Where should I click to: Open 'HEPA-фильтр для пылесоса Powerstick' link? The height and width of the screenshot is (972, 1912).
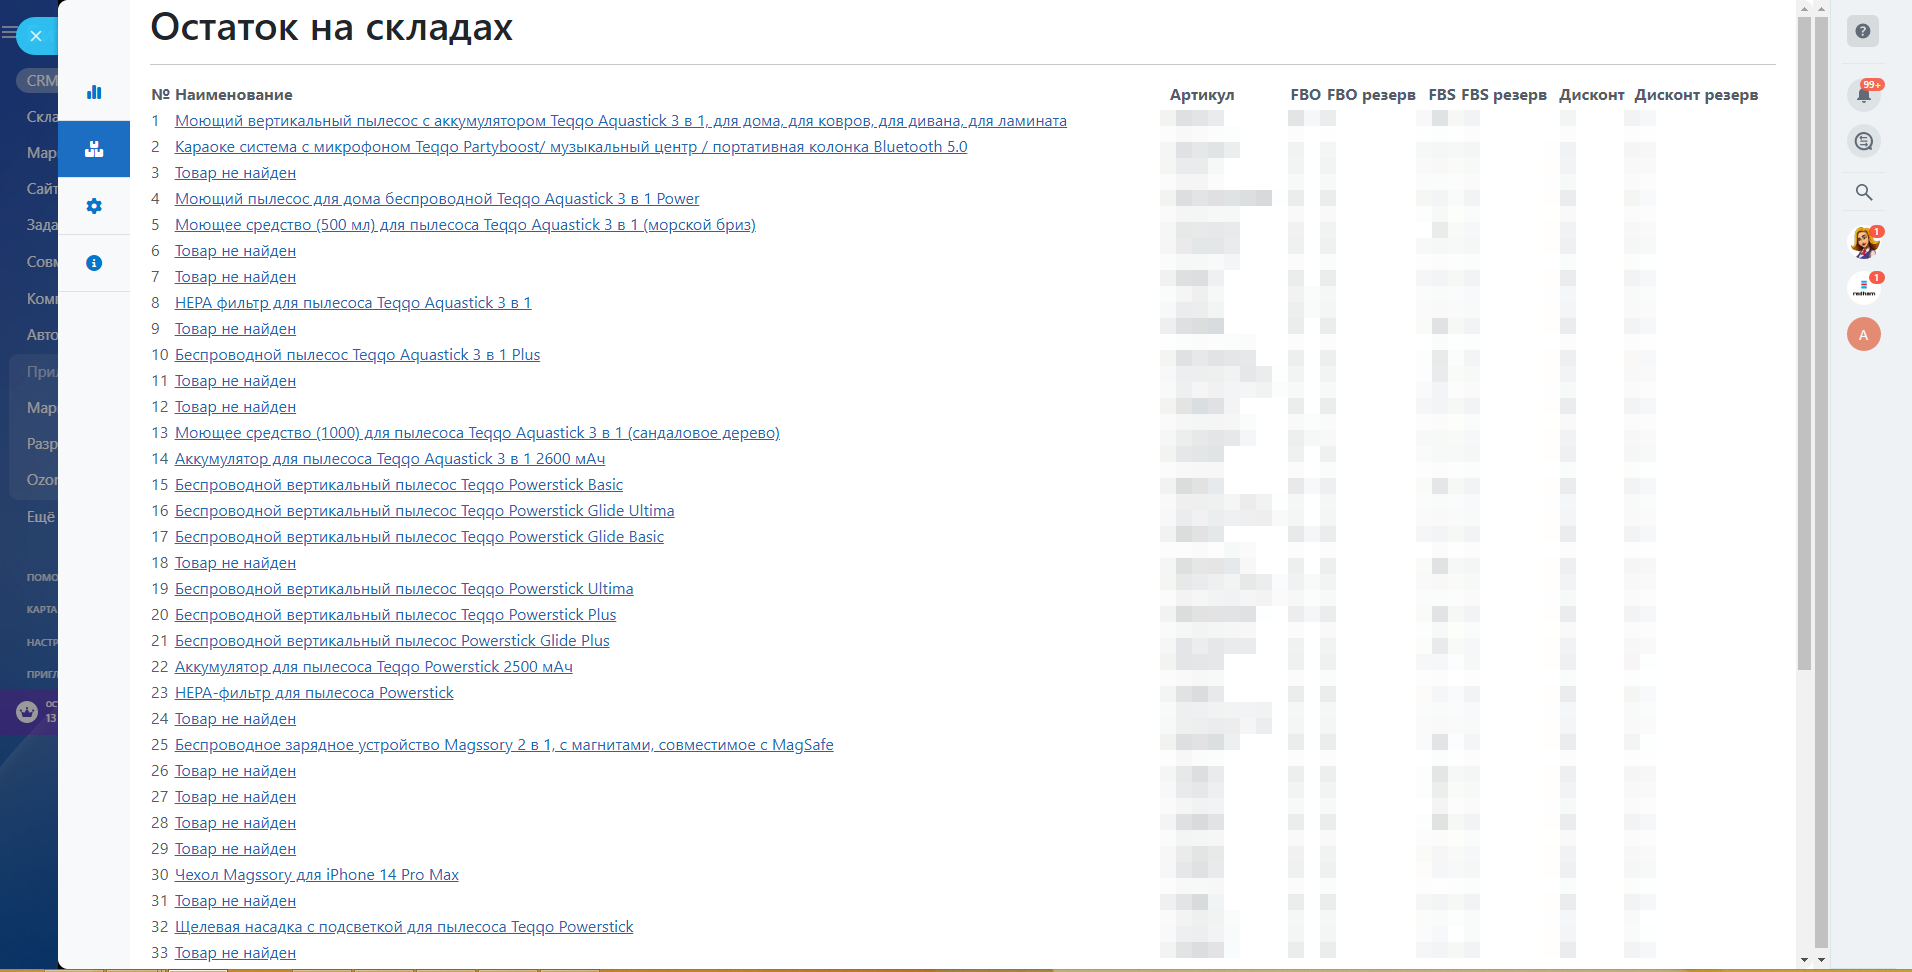[x=314, y=693]
